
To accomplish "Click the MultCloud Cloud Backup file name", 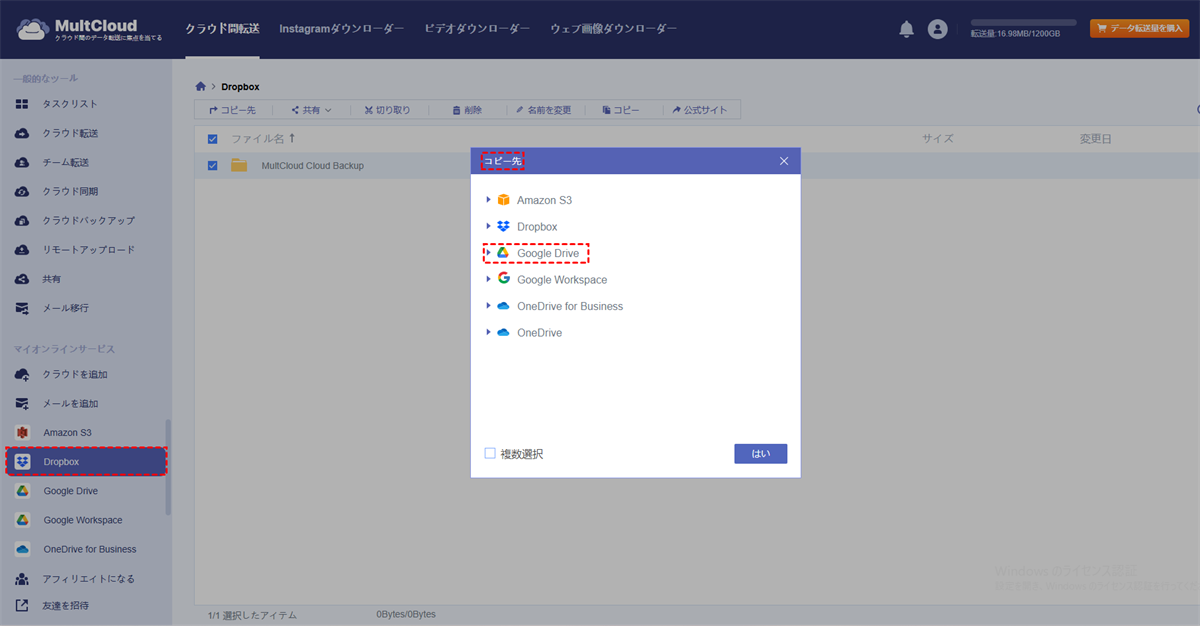I will click(x=313, y=165).
